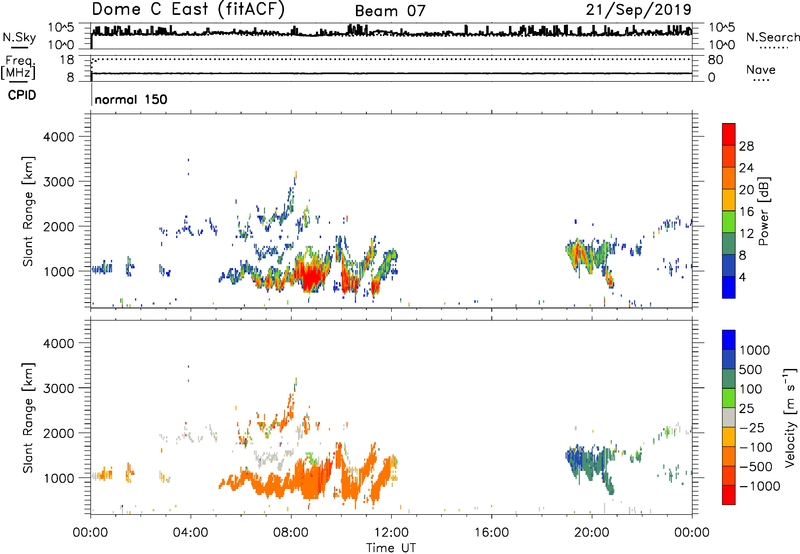
Task: Click the 'CPID' label
Action: 22,95
